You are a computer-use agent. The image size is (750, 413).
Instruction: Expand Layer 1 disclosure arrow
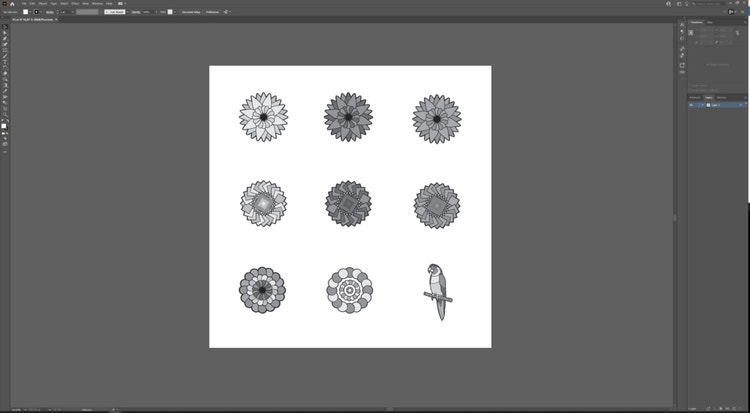702,104
